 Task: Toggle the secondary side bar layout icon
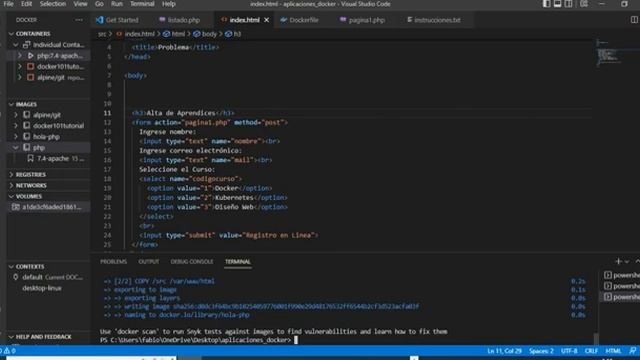tap(568, 4)
